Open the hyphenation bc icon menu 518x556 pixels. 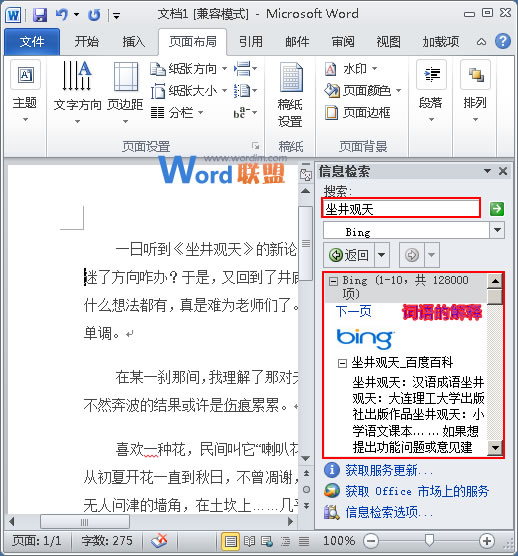click(245, 113)
